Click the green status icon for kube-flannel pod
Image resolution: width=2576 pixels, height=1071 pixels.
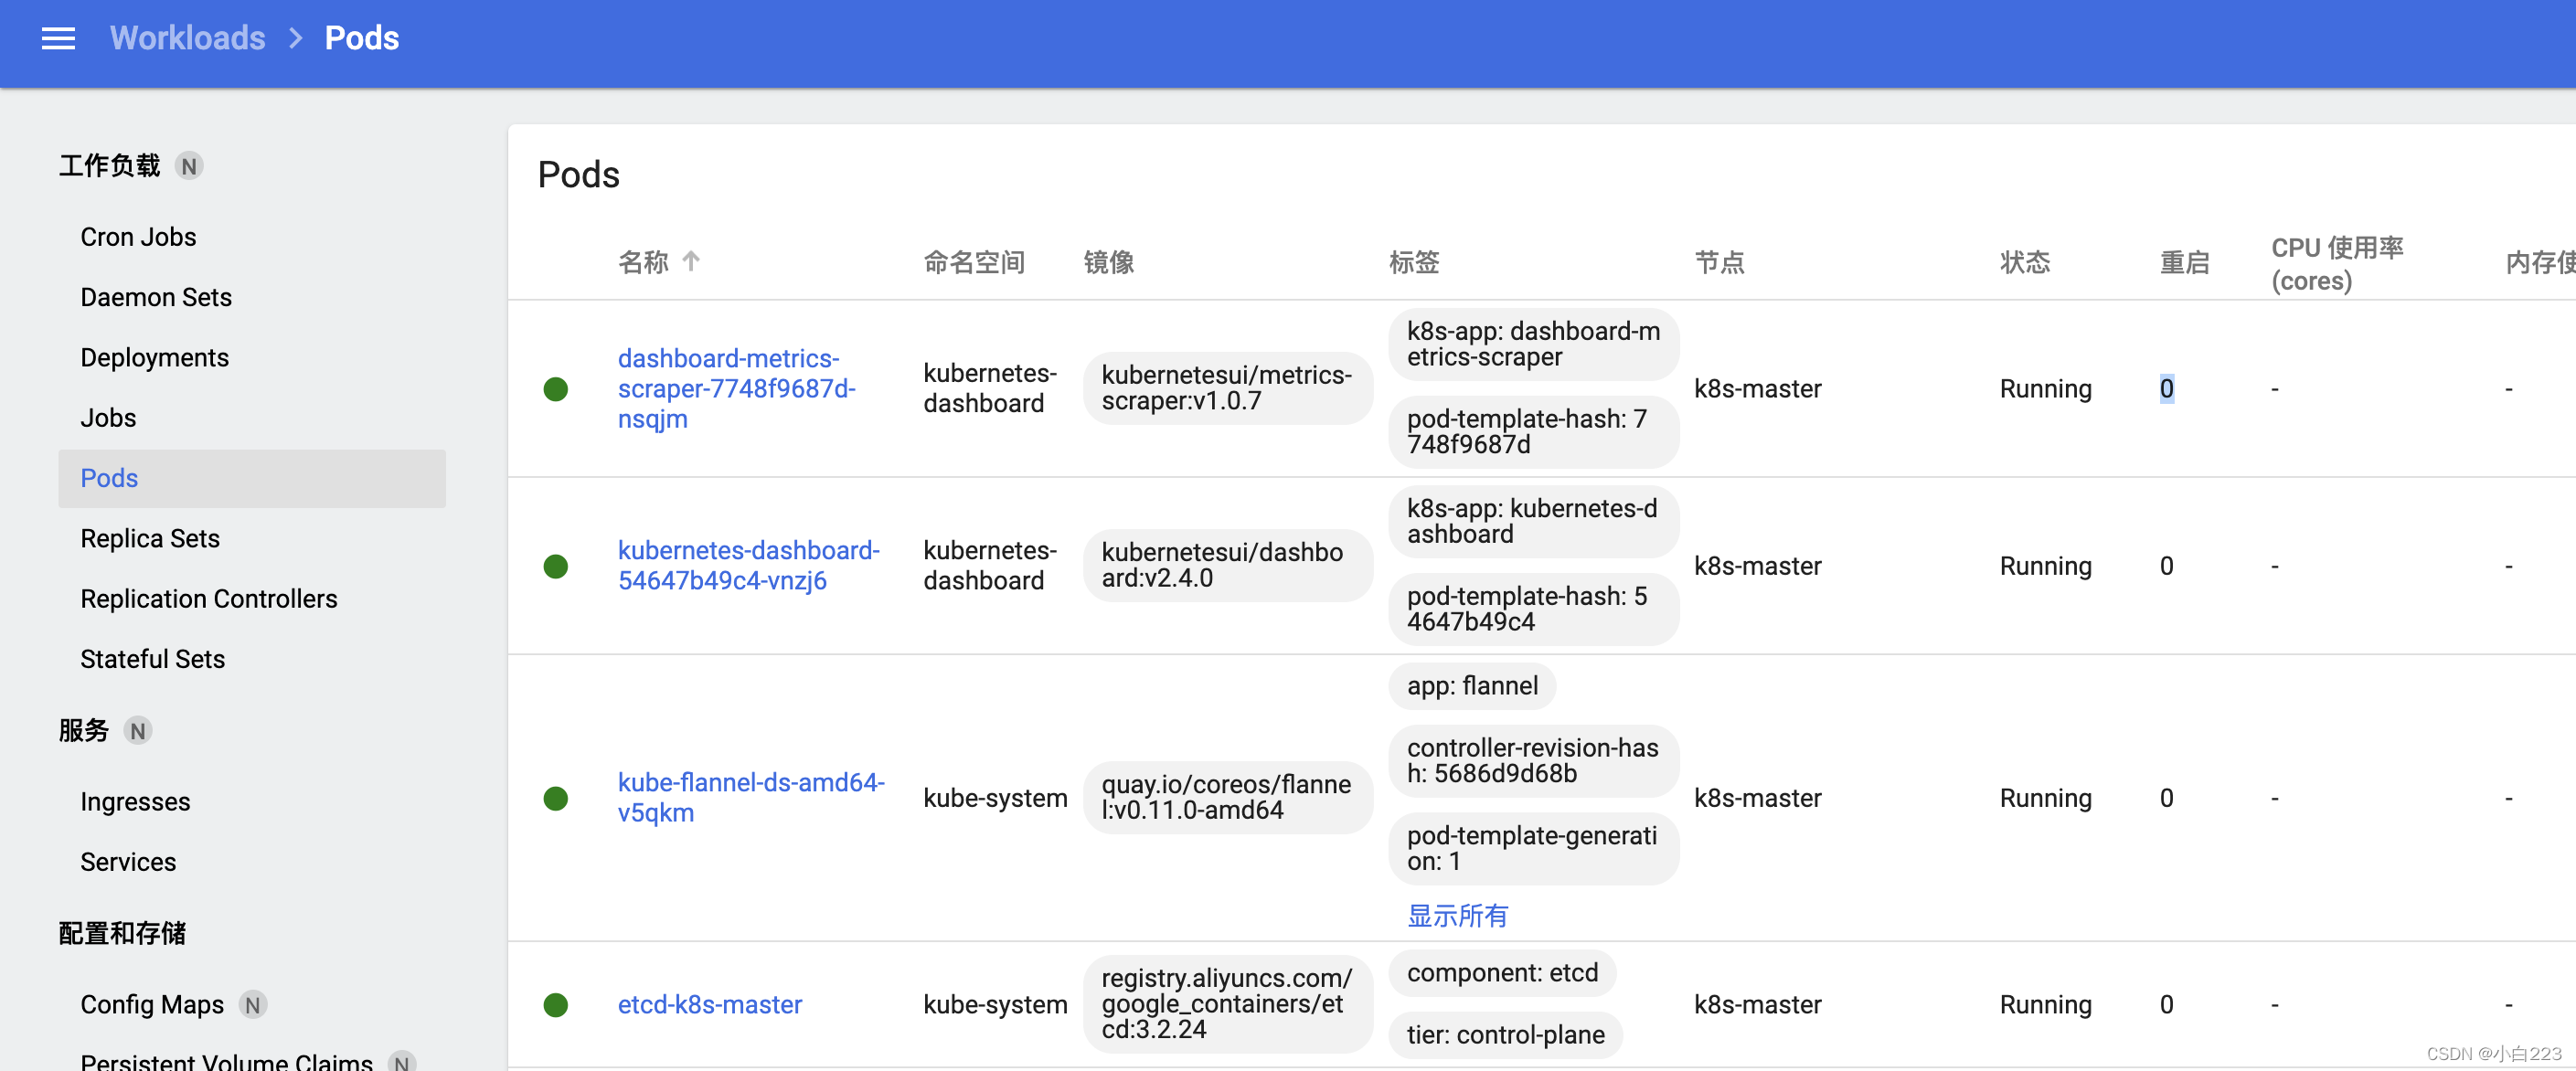point(556,798)
